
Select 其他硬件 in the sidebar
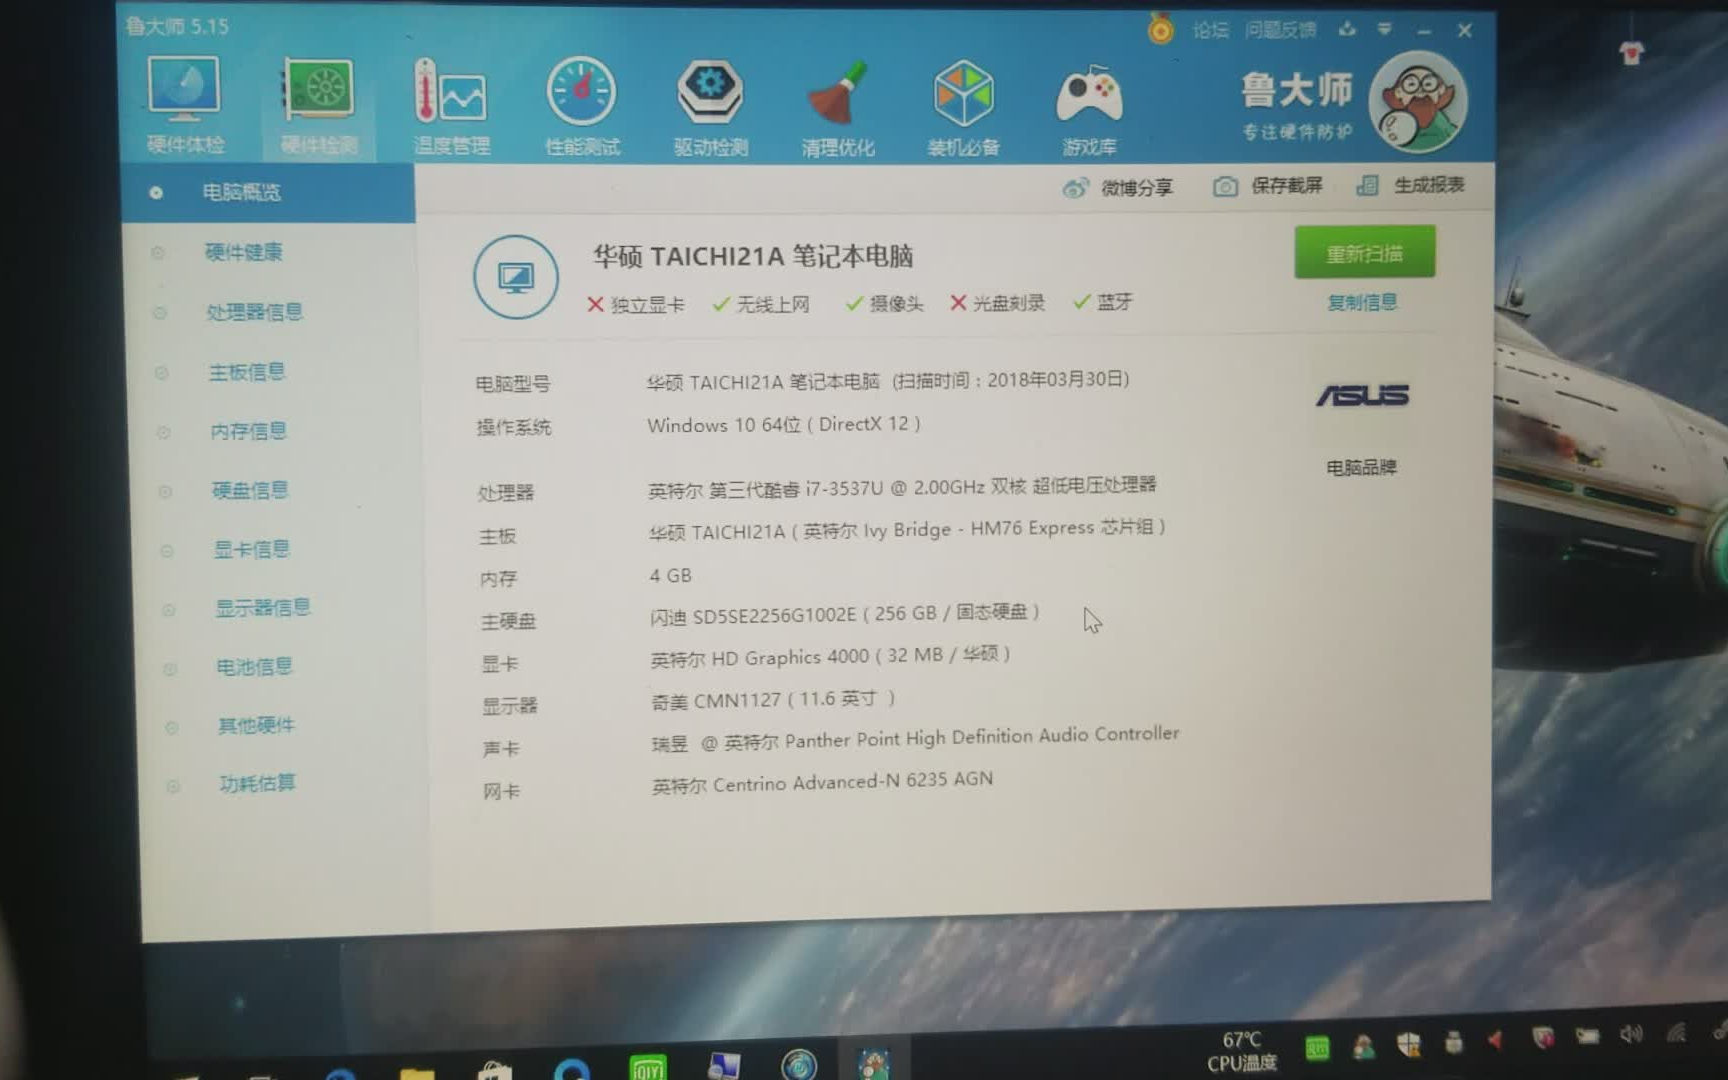[x=257, y=725]
